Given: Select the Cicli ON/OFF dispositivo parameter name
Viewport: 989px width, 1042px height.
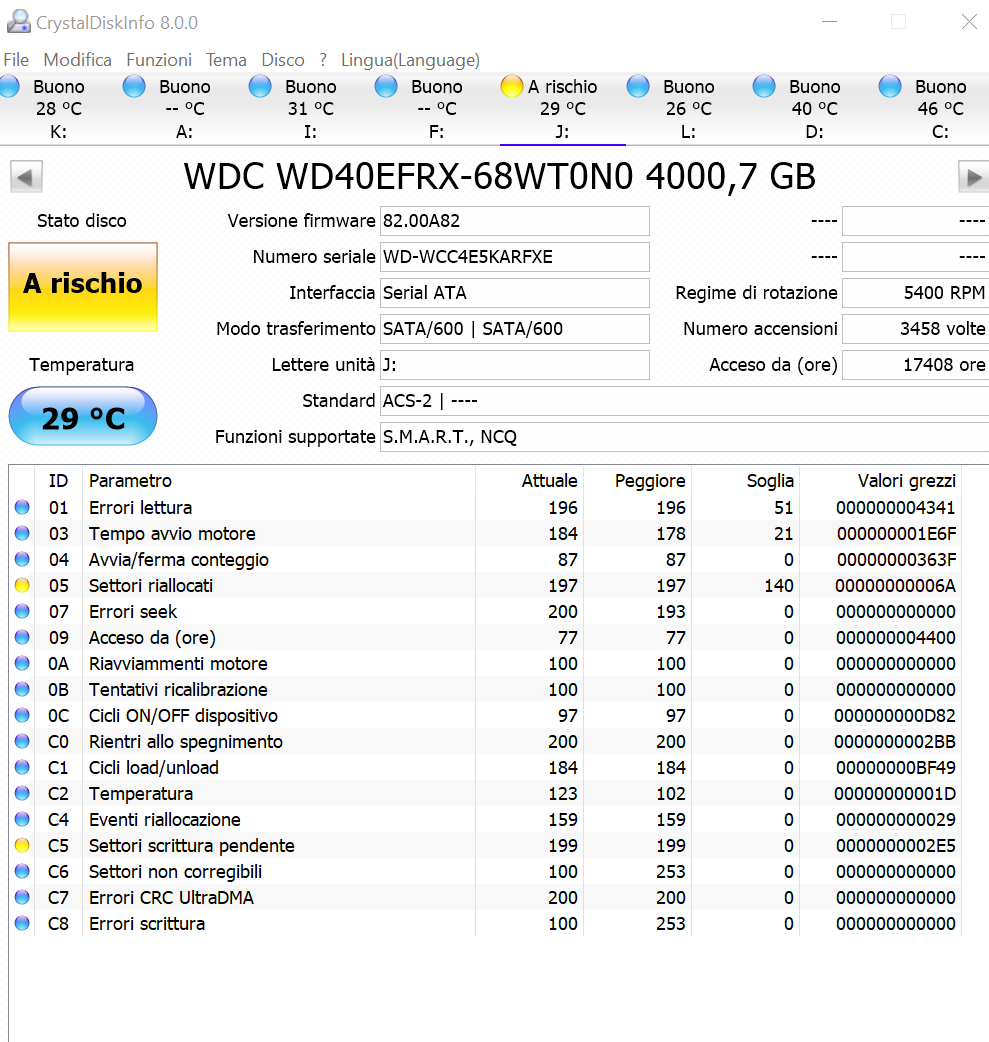Looking at the screenshot, I should [183, 716].
